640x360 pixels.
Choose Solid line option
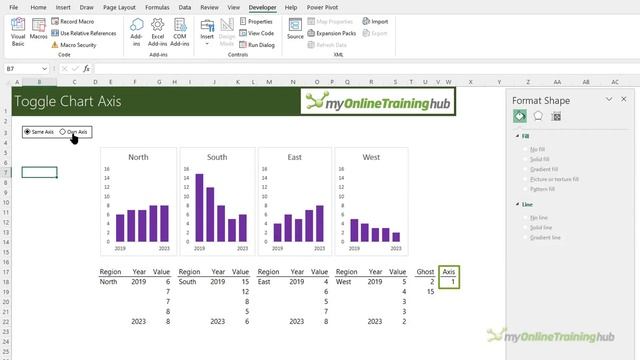click(x=538, y=227)
